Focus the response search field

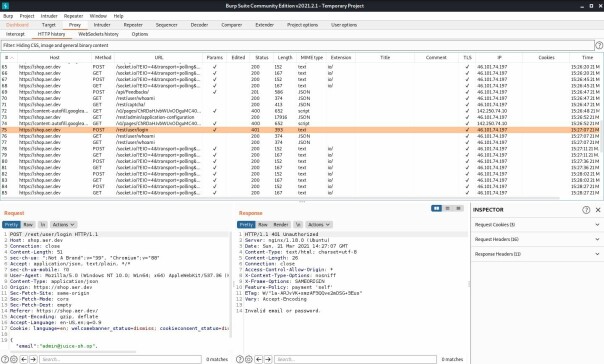point(355,359)
